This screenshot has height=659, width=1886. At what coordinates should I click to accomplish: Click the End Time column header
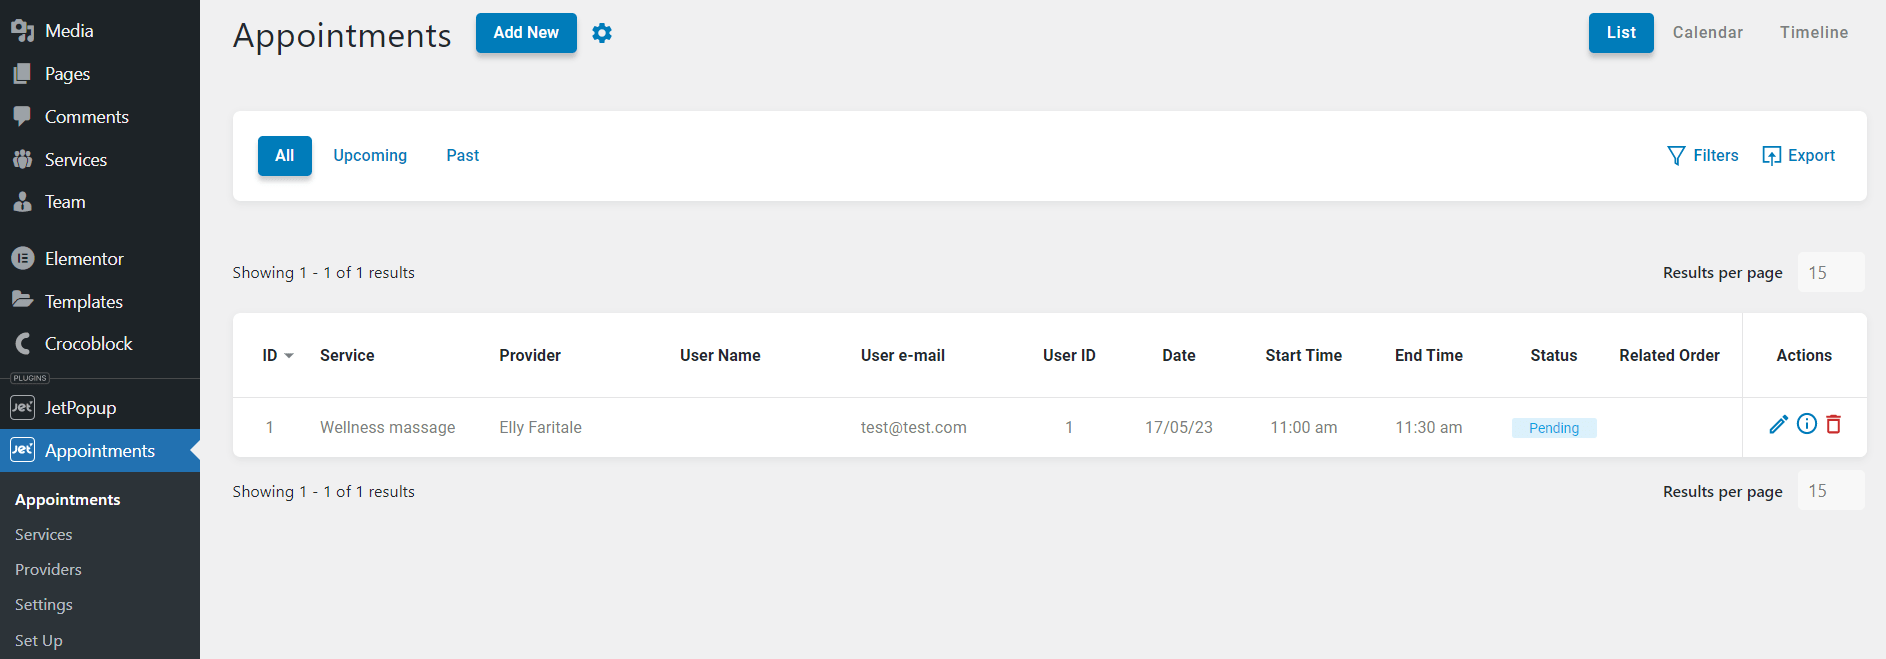coord(1428,356)
